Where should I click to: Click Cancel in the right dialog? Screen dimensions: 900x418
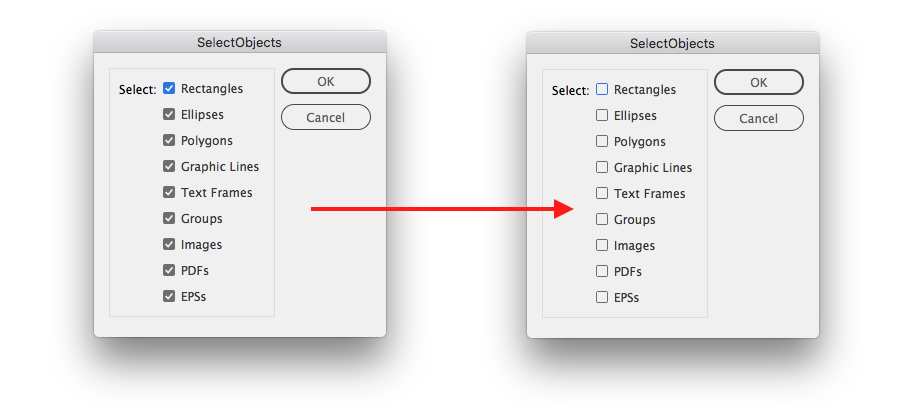tap(758, 118)
